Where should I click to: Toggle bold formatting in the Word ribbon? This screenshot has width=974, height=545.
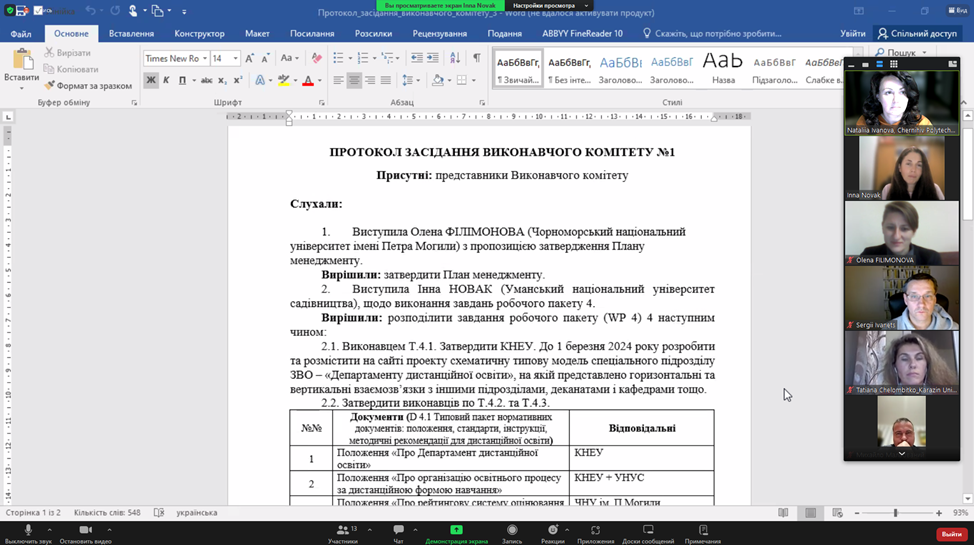pyautogui.click(x=151, y=81)
